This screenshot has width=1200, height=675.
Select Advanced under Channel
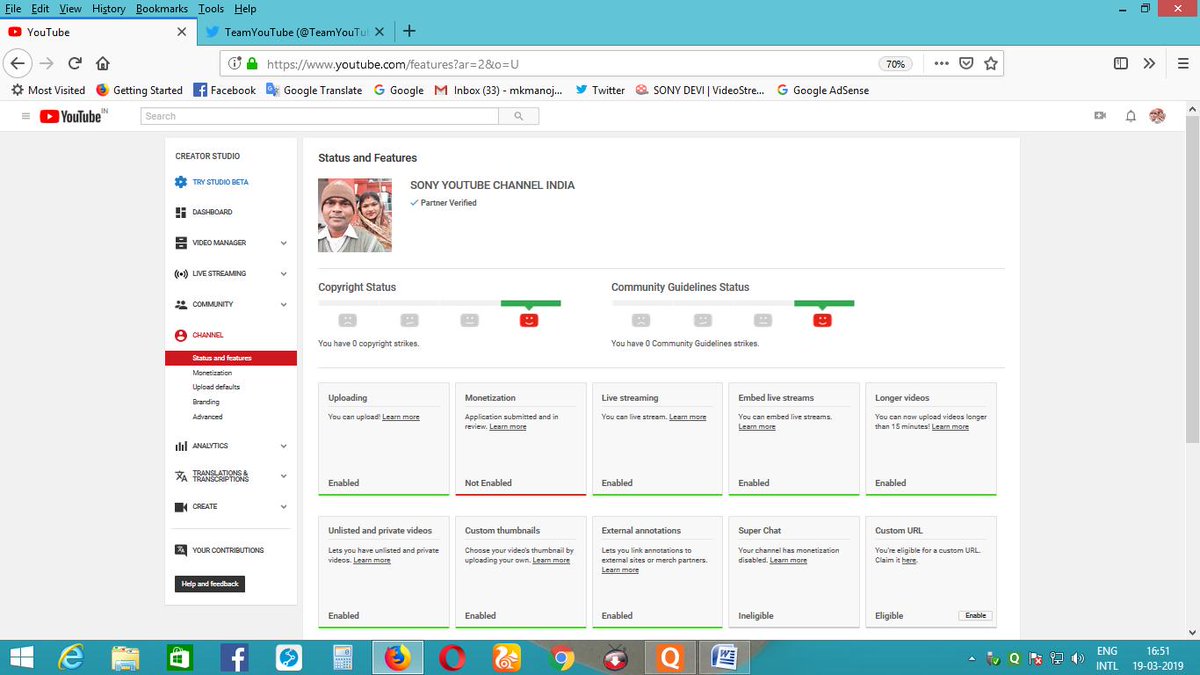(207, 417)
